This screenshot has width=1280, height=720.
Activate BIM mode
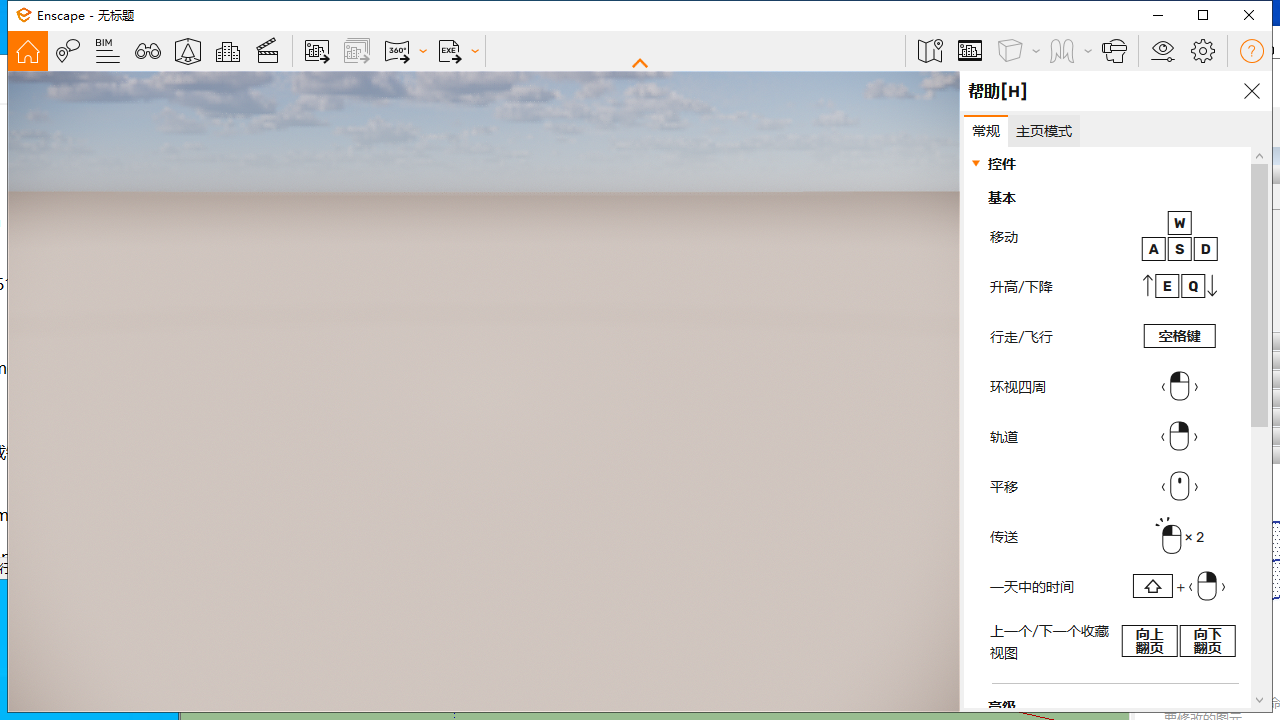tap(107, 51)
